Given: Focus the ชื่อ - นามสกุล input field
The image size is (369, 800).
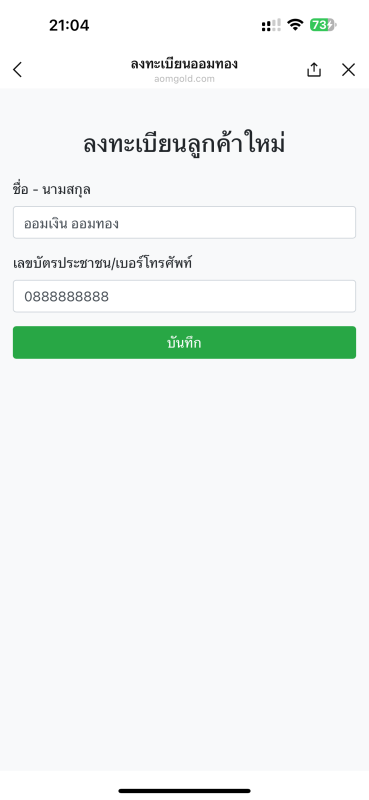Looking at the screenshot, I should pyautogui.click(x=184, y=222).
